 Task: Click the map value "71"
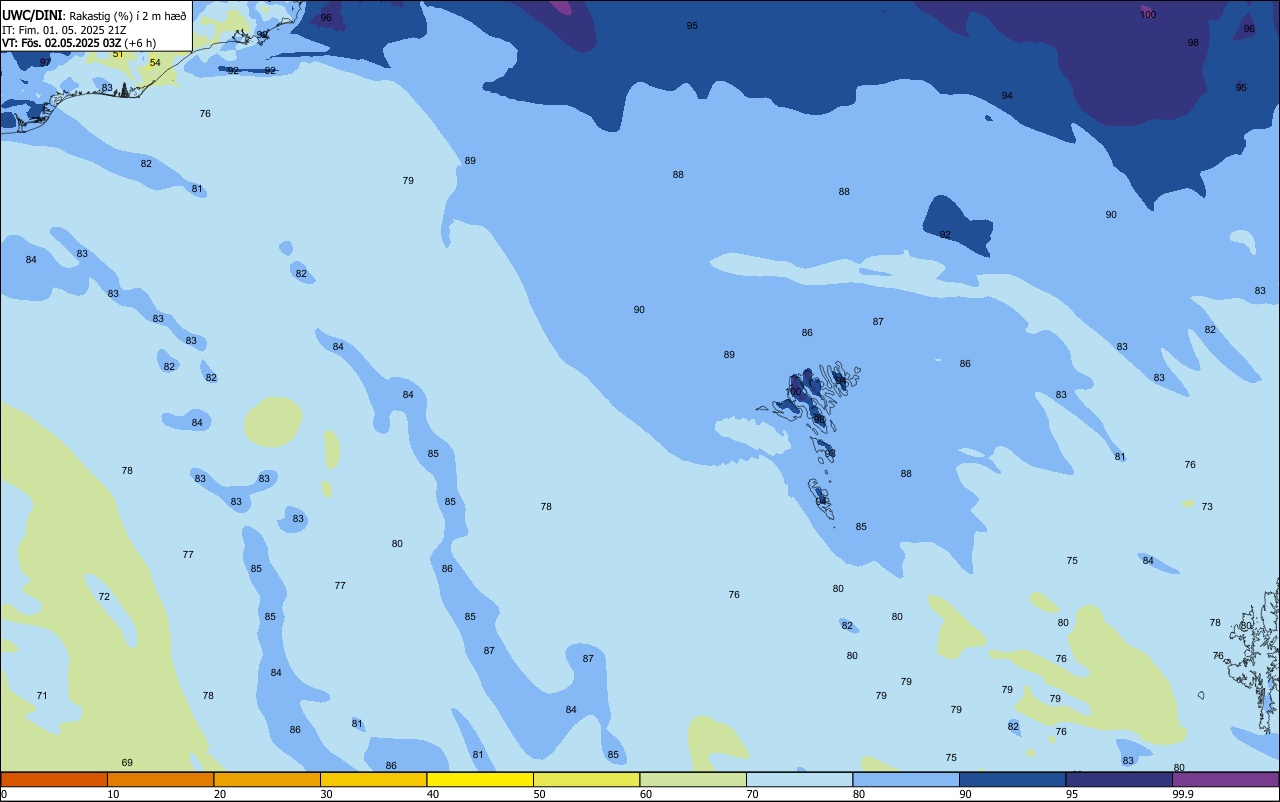tap(42, 696)
